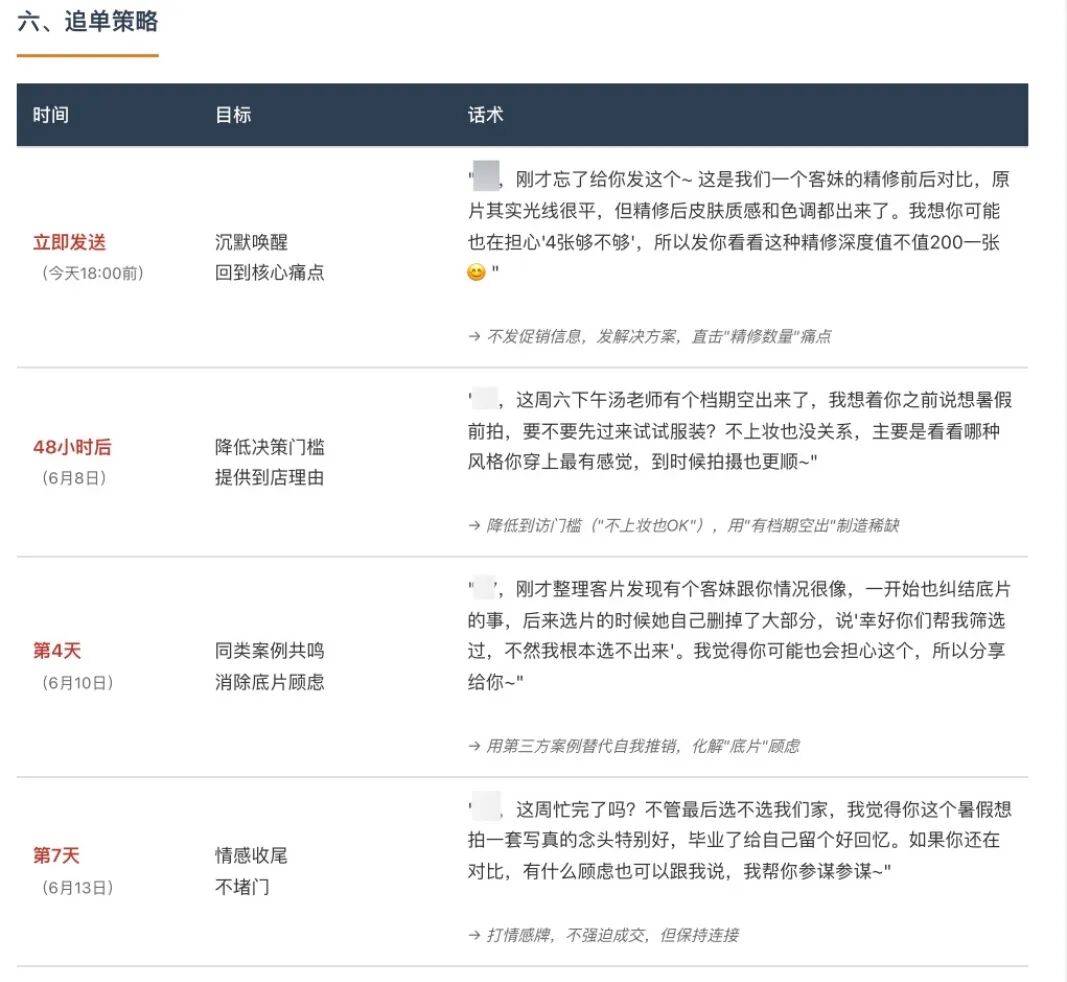Click the italic note starting "降低到访门槛"
Image resolution: width=1067 pixels, height=982 pixels.
tap(684, 525)
